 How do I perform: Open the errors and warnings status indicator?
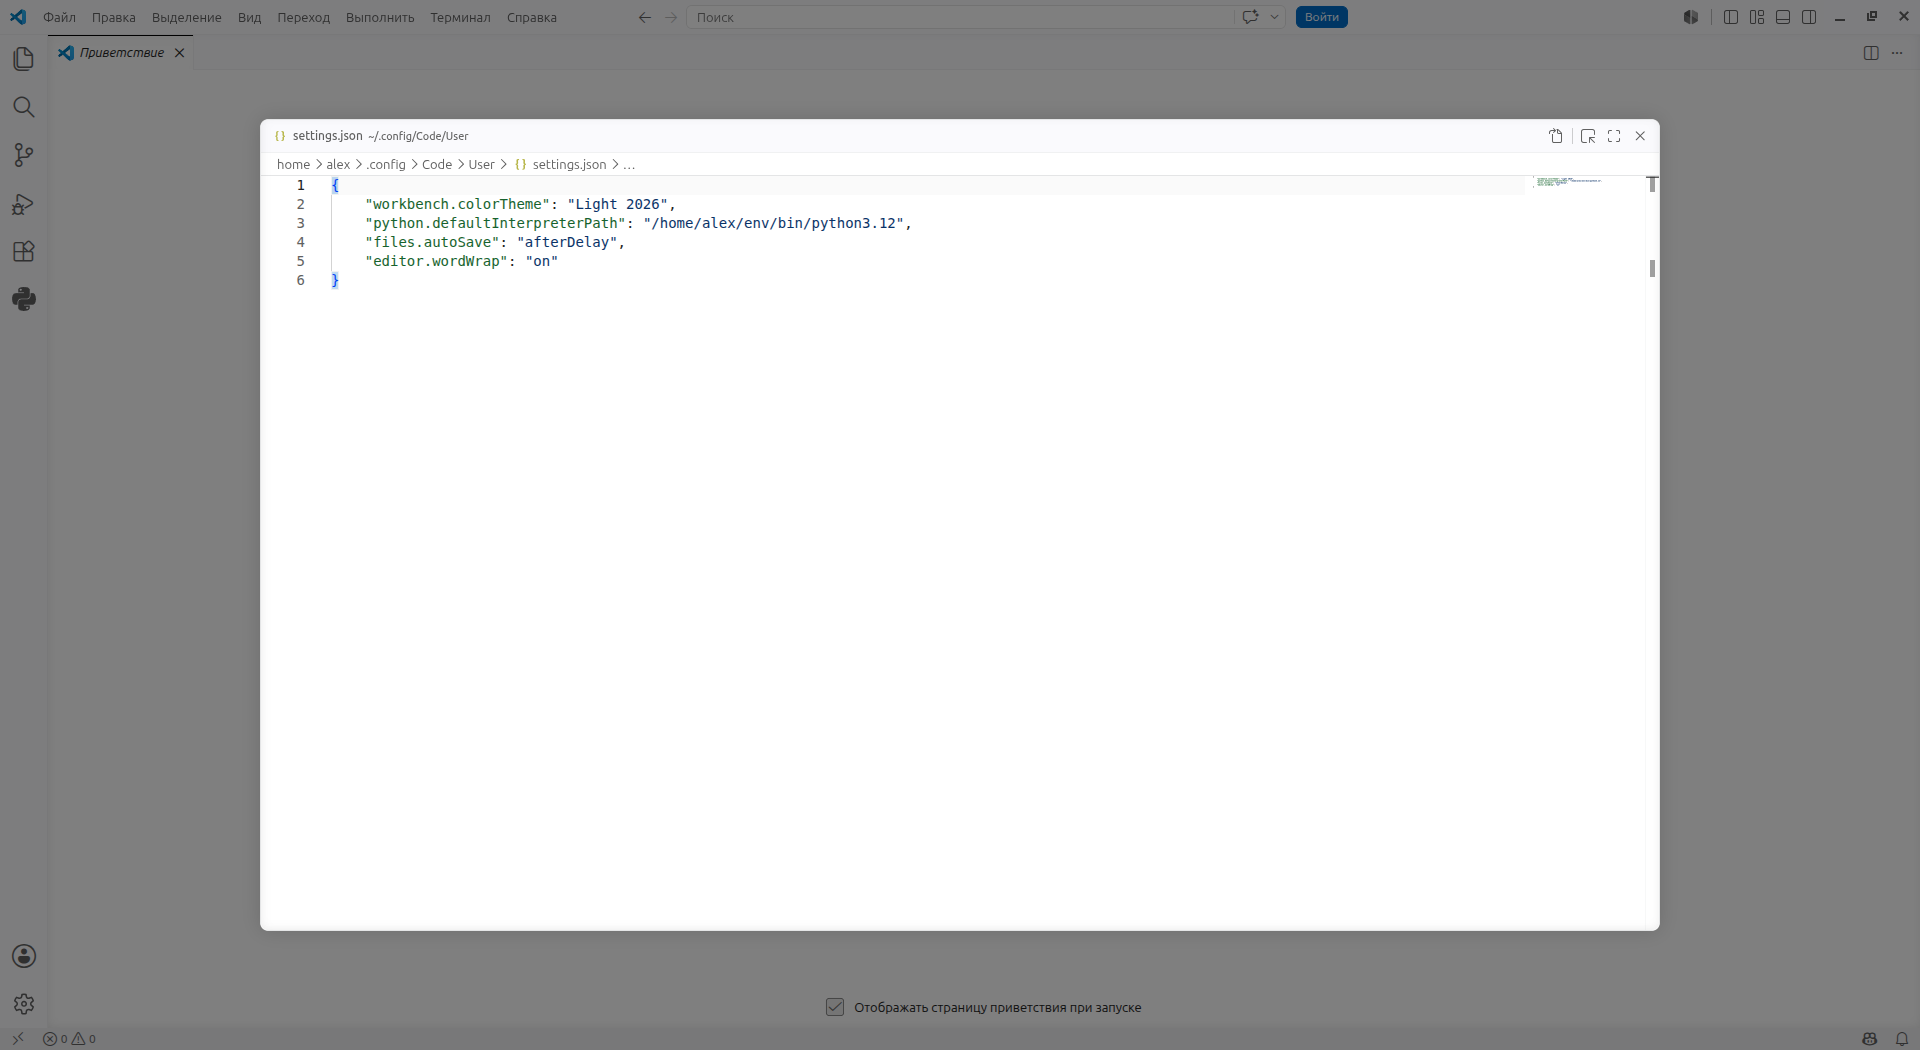click(x=69, y=1039)
